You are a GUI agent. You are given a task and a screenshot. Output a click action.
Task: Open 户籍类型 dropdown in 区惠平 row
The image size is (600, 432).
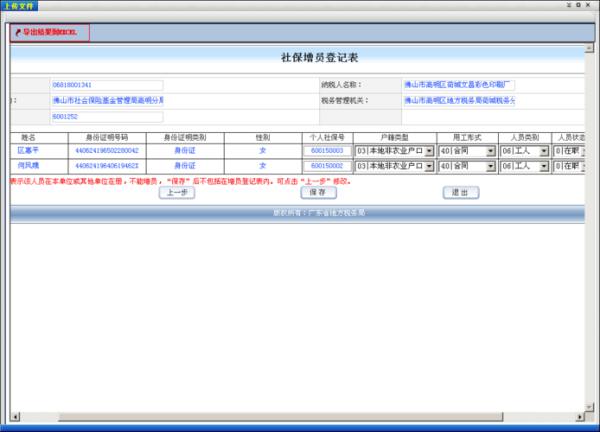coord(429,151)
